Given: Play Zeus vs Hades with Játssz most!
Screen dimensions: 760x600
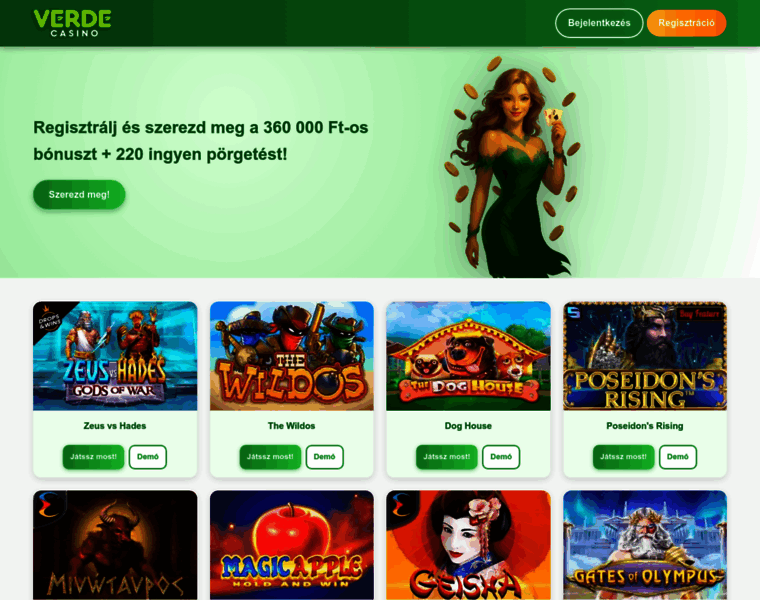Looking at the screenshot, I should tap(94, 457).
